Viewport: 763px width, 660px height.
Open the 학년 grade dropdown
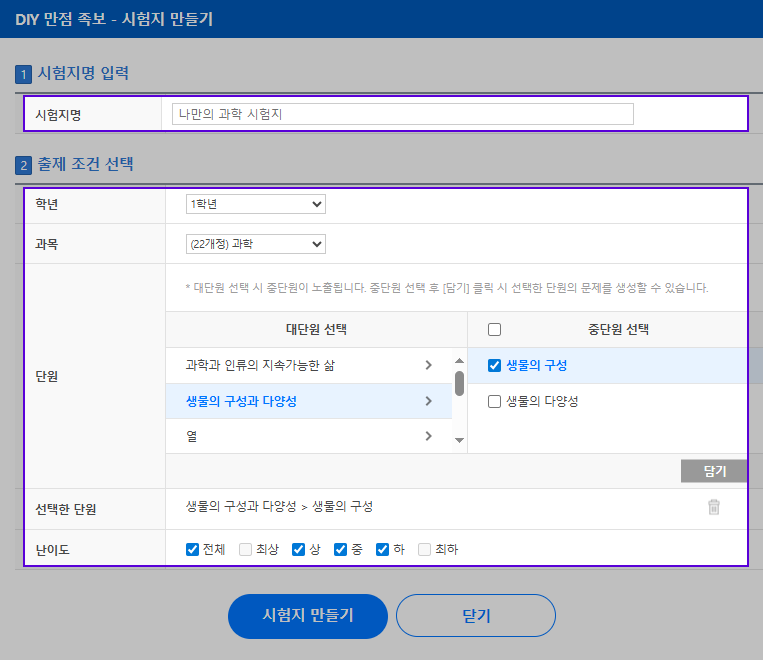point(256,204)
